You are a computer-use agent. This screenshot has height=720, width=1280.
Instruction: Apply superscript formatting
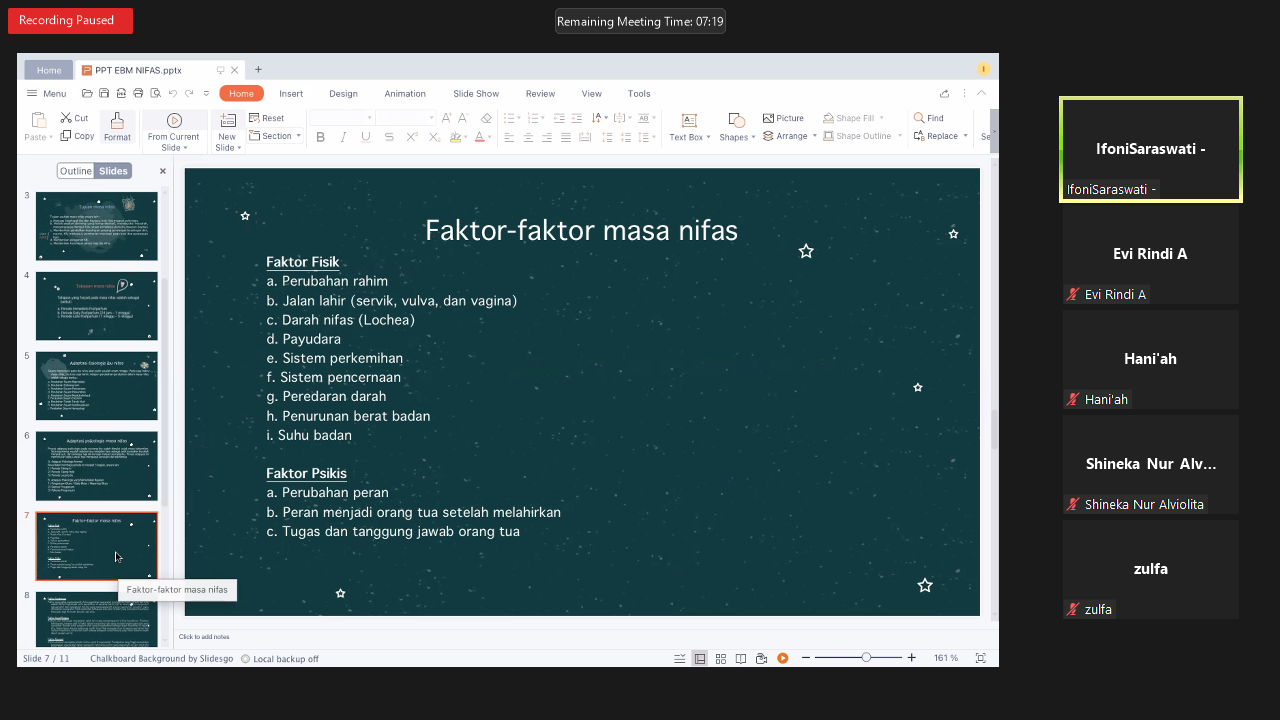tap(412, 137)
